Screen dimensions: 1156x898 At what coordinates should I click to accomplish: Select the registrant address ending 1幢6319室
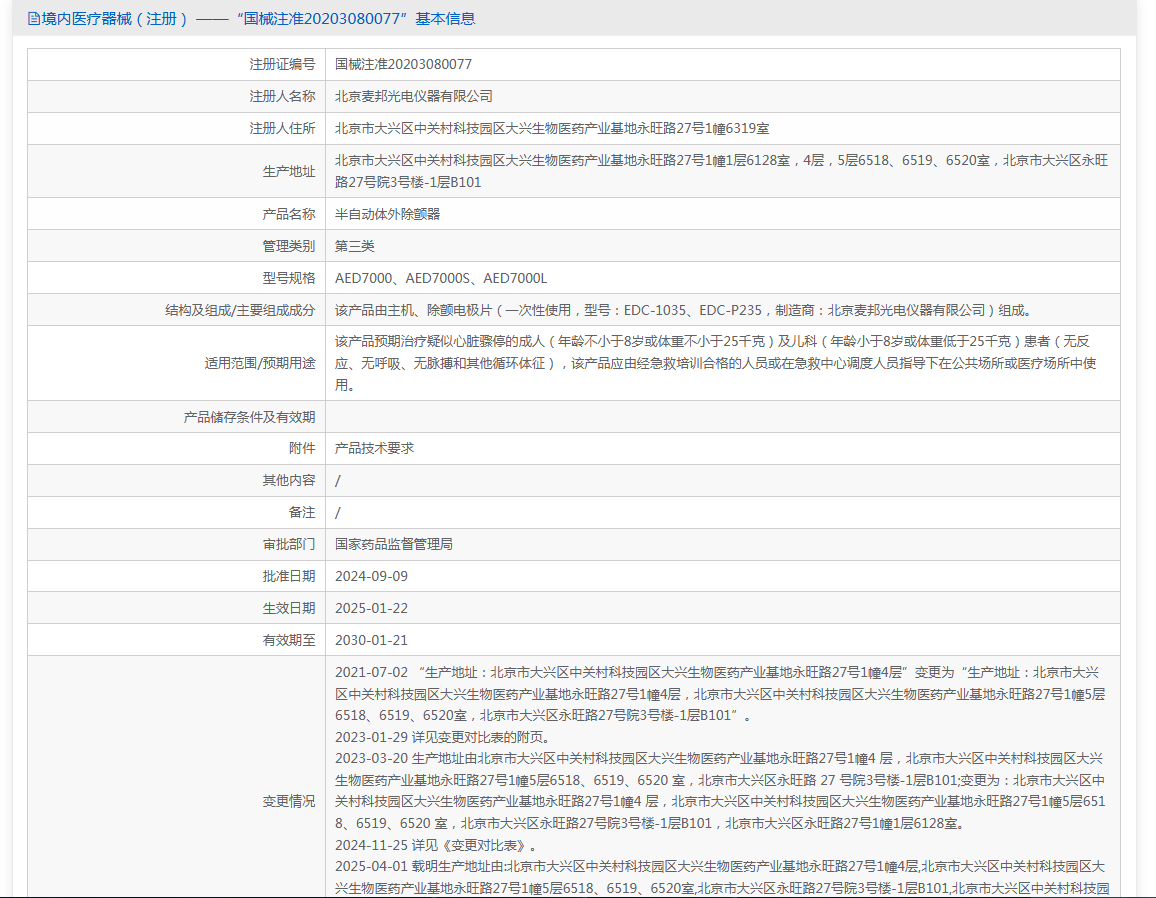point(552,128)
